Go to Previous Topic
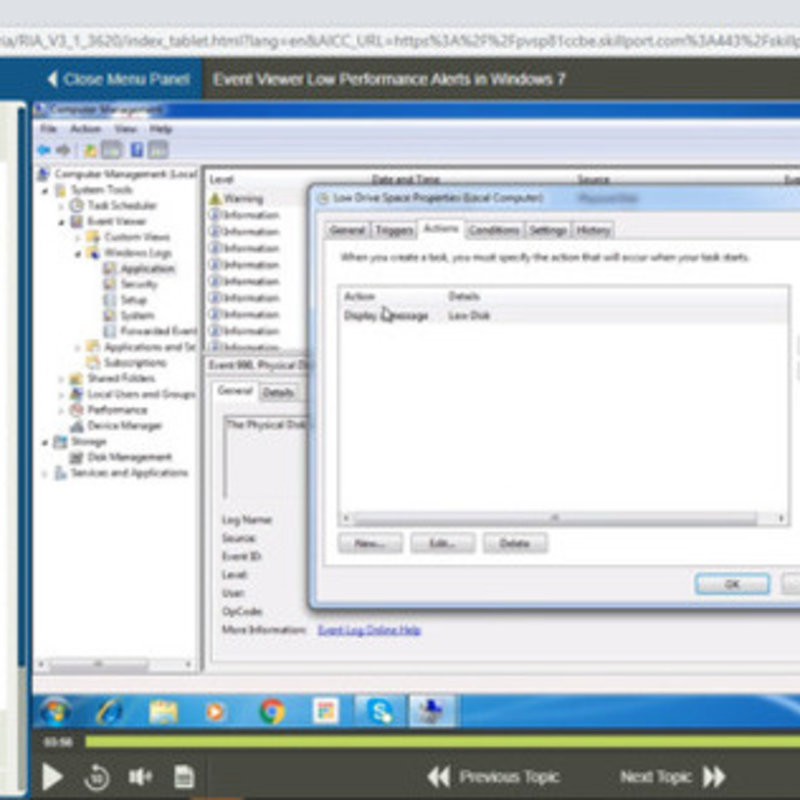Screen dimensions: 800x800 pyautogui.click(x=493, y=777)
